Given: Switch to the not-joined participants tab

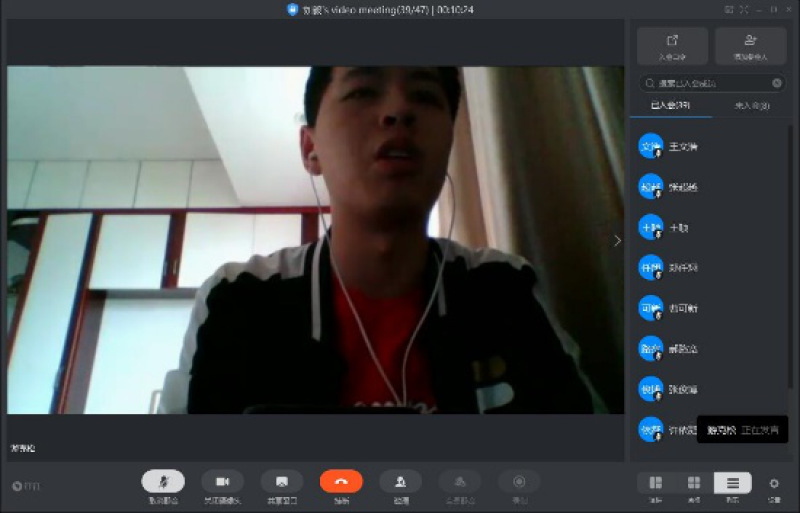Looking at the screenshot, I should coord(751,106).
